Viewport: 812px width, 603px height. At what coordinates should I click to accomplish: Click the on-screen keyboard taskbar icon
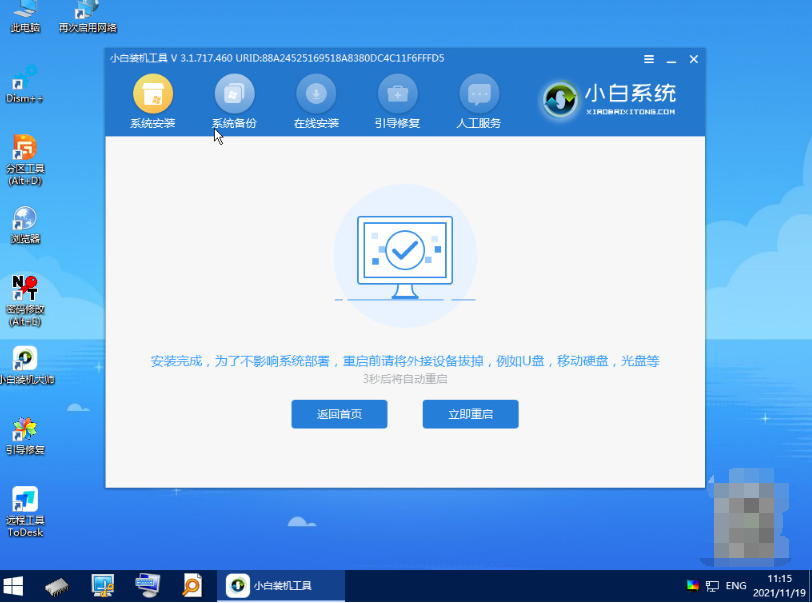[148, 586]
